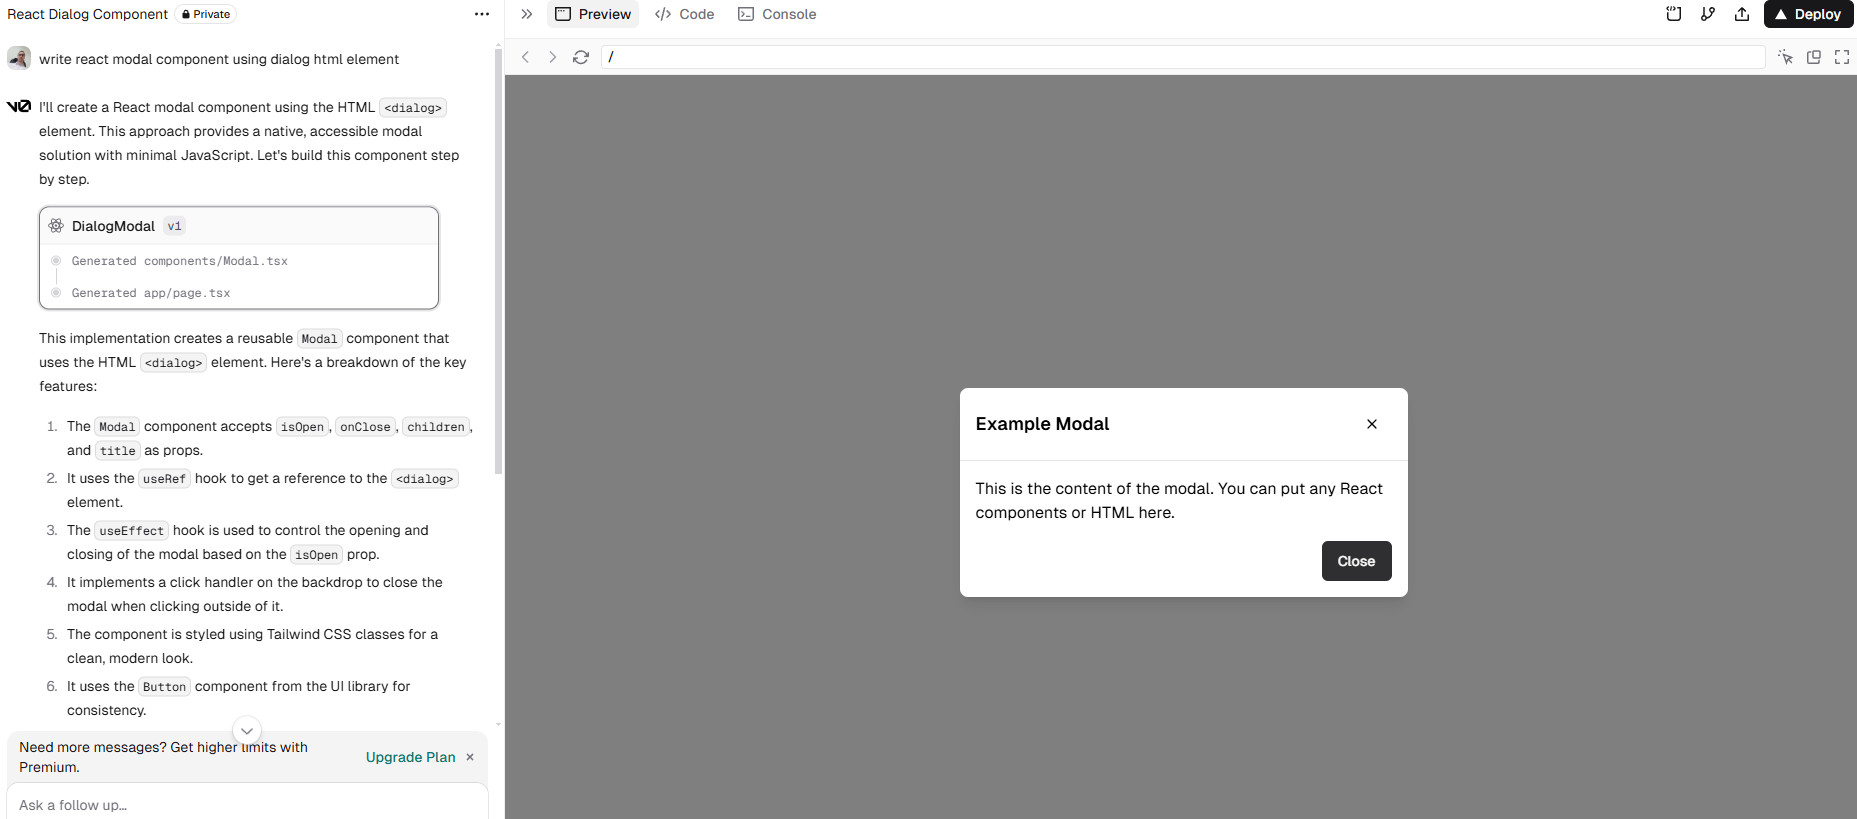
Task: Open the chat options three-dot menu
Action: 482,14
